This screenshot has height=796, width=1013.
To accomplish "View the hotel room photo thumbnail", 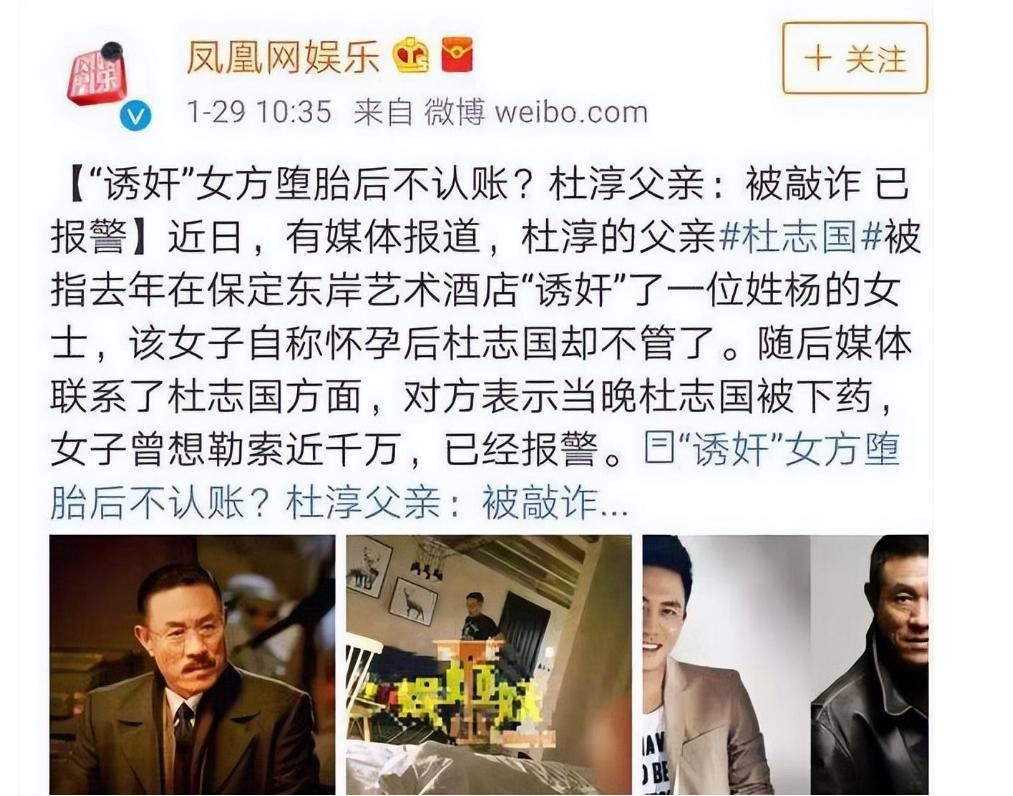I will tap(489, 665).
